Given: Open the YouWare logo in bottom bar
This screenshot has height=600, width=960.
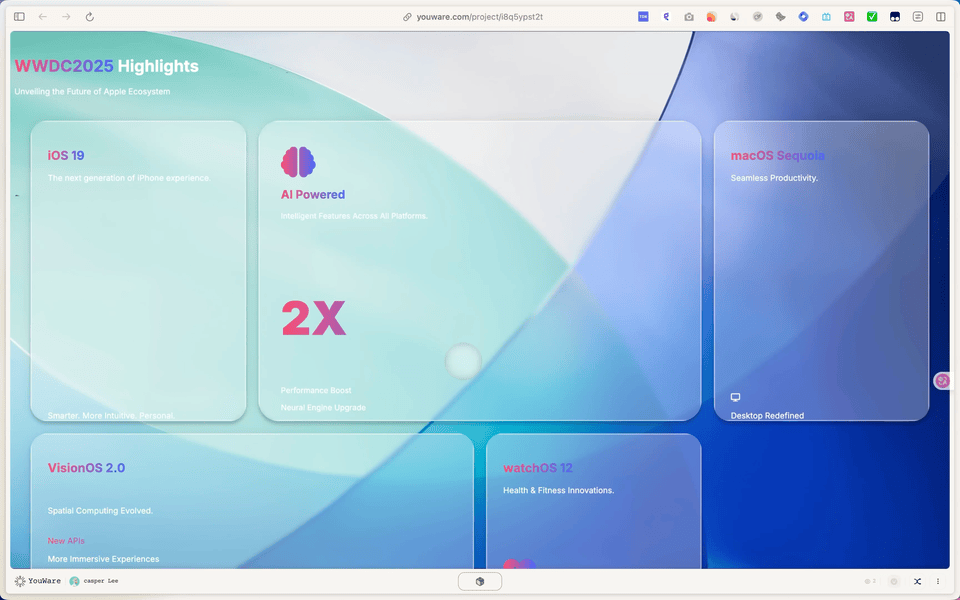Looking at the screenshot, I should pos(38,581).
